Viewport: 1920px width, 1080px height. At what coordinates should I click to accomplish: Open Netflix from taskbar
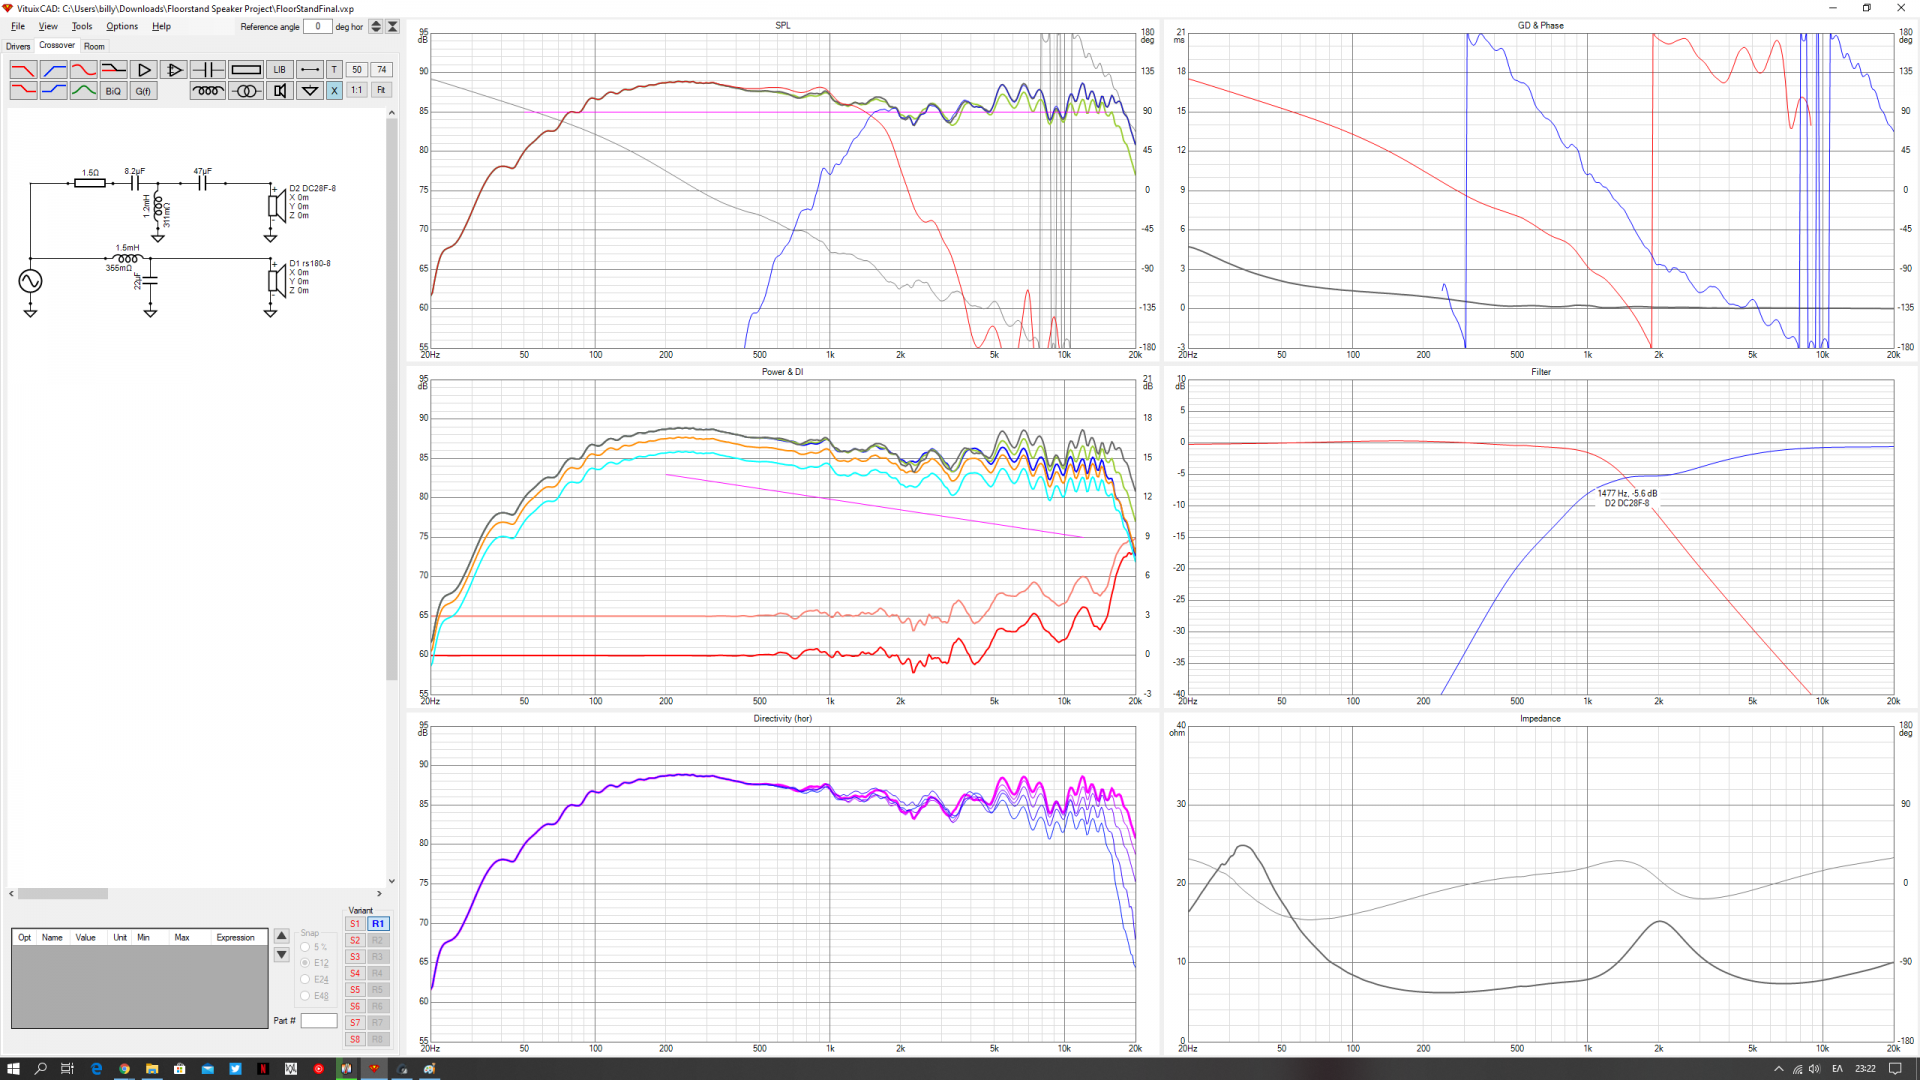click(x=263, y=1069)
